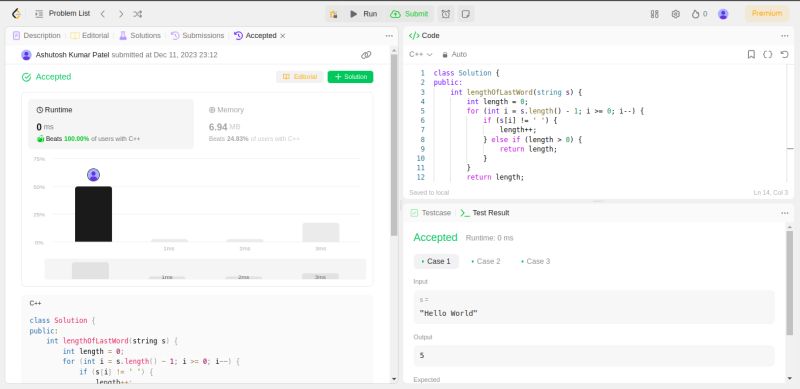Select Case 3

pyautogui.click(x=536, y=261)
